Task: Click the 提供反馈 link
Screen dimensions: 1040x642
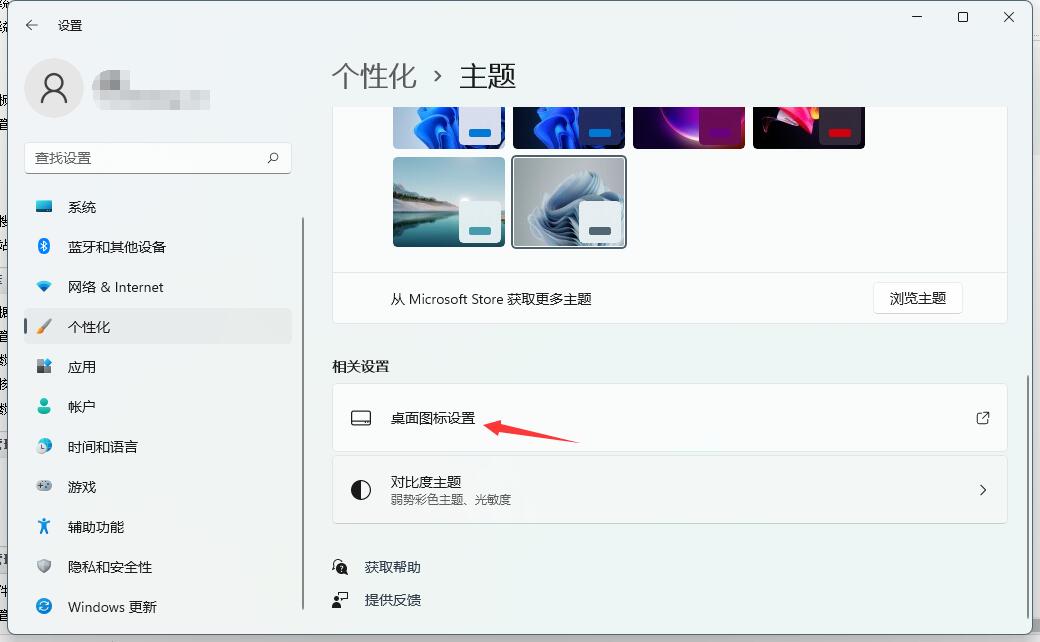Action: click(x=393, y=600)
